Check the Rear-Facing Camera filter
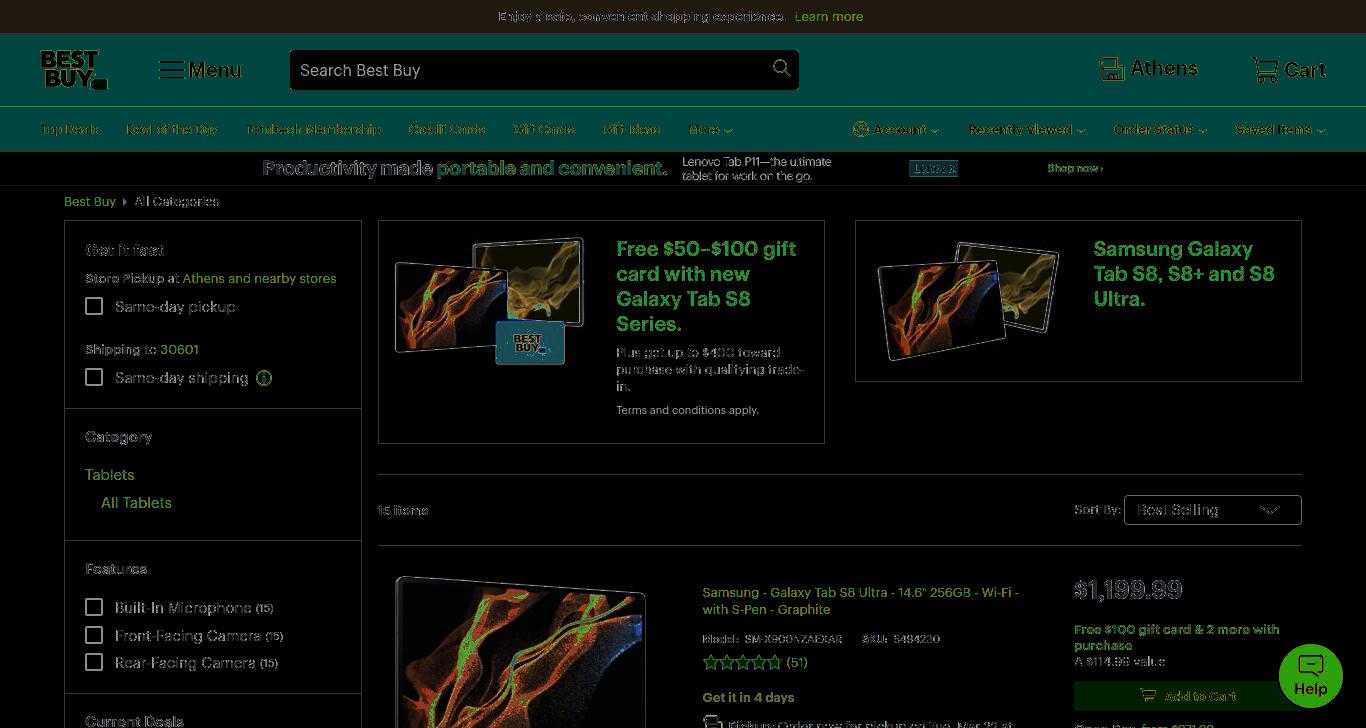1366x728 pixels. pos(94,662)
